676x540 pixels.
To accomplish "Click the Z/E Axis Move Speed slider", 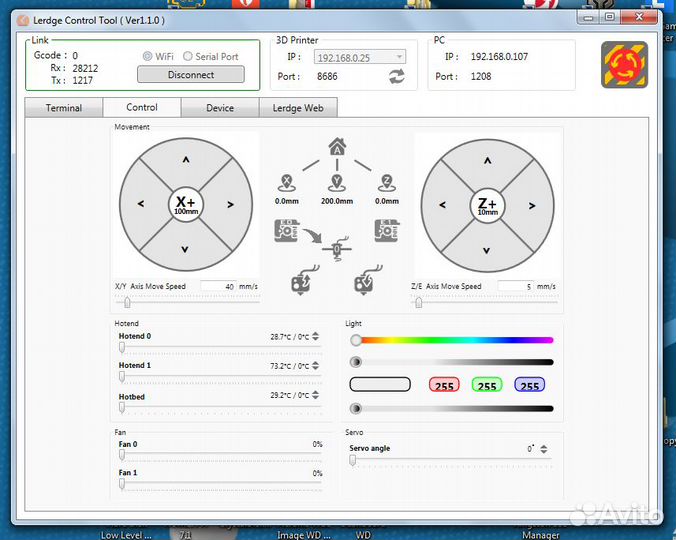I will (x=485, y=303).
